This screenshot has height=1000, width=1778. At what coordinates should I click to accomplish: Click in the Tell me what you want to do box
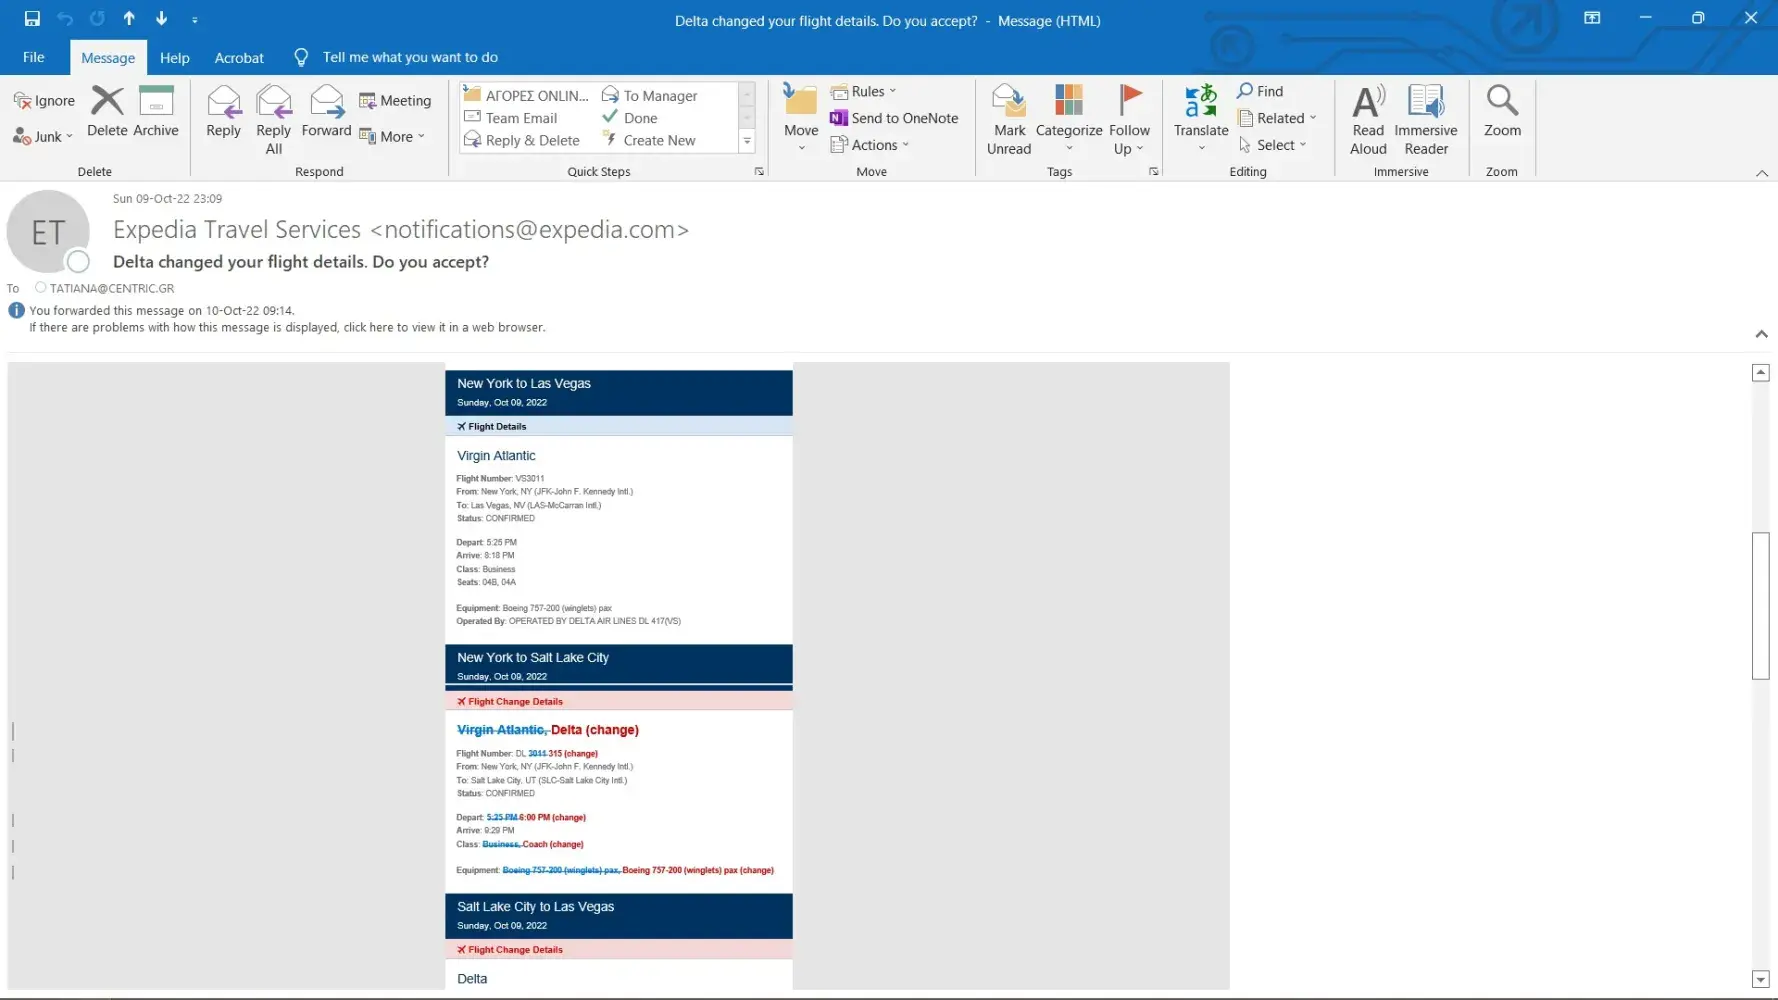[x=410, y=57]
